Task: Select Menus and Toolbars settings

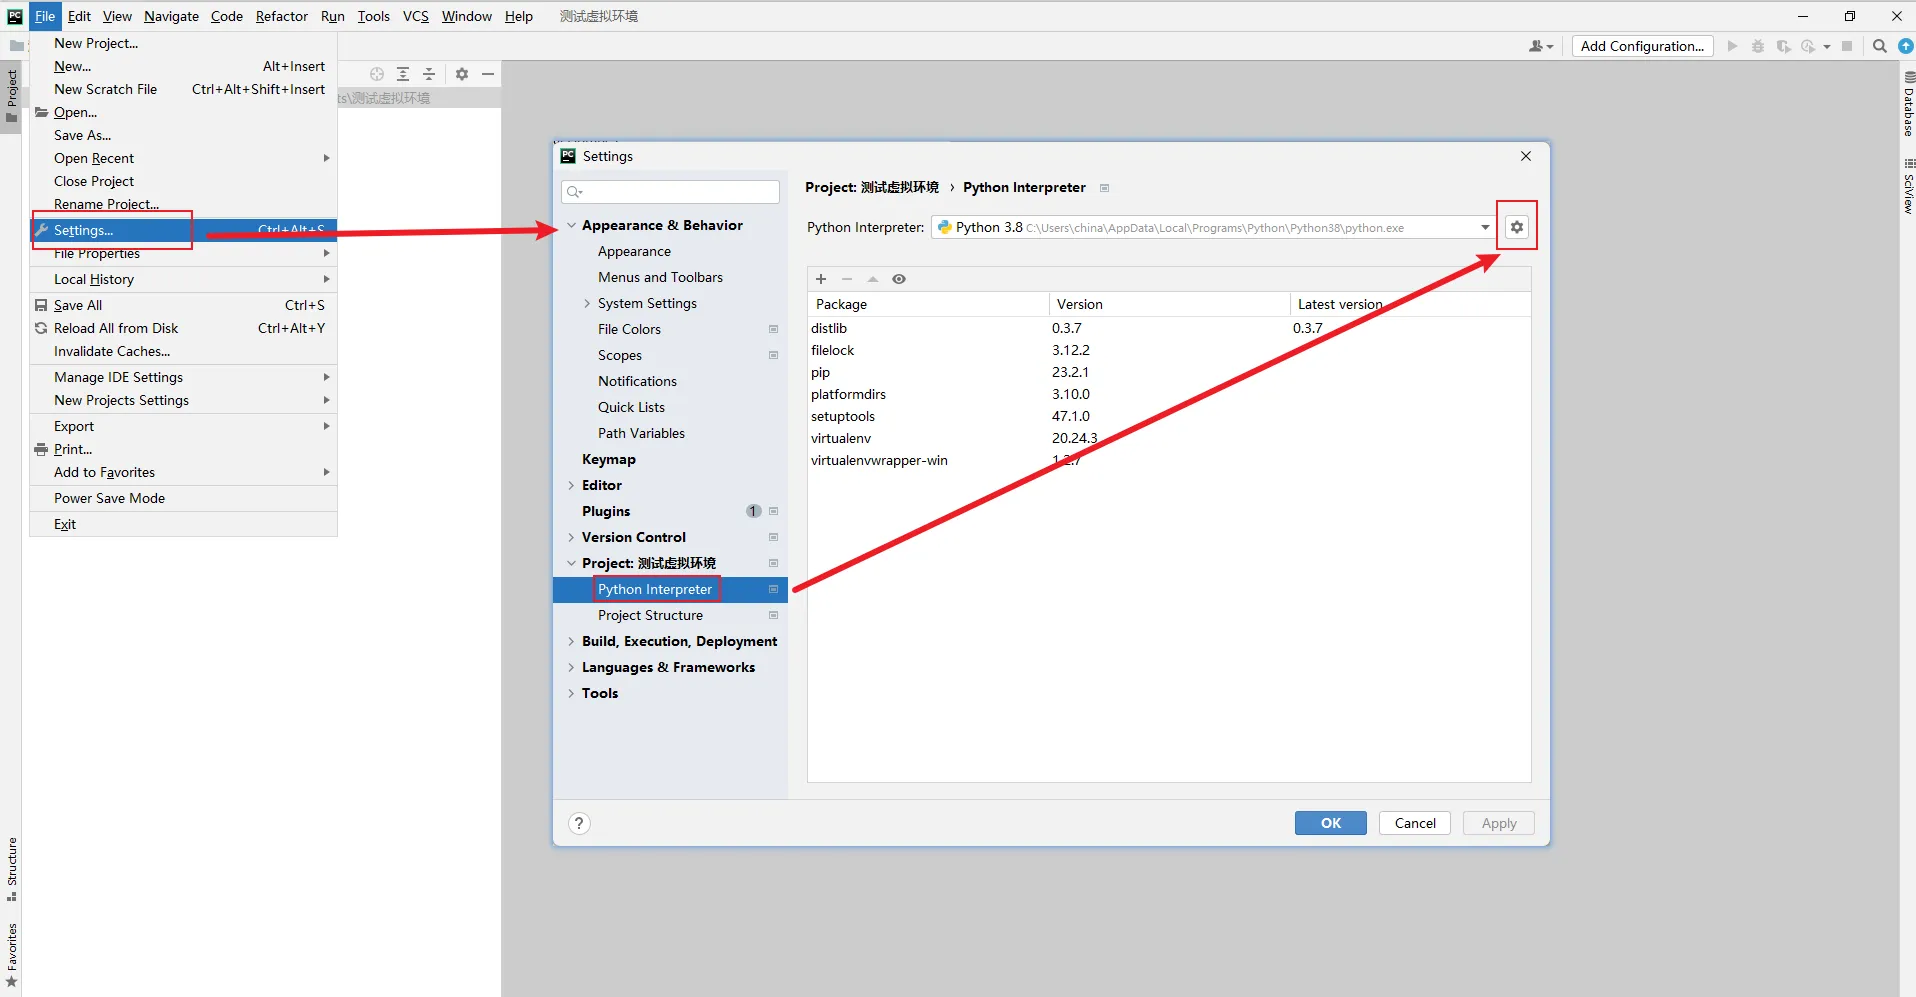Action: pos(660,277)
